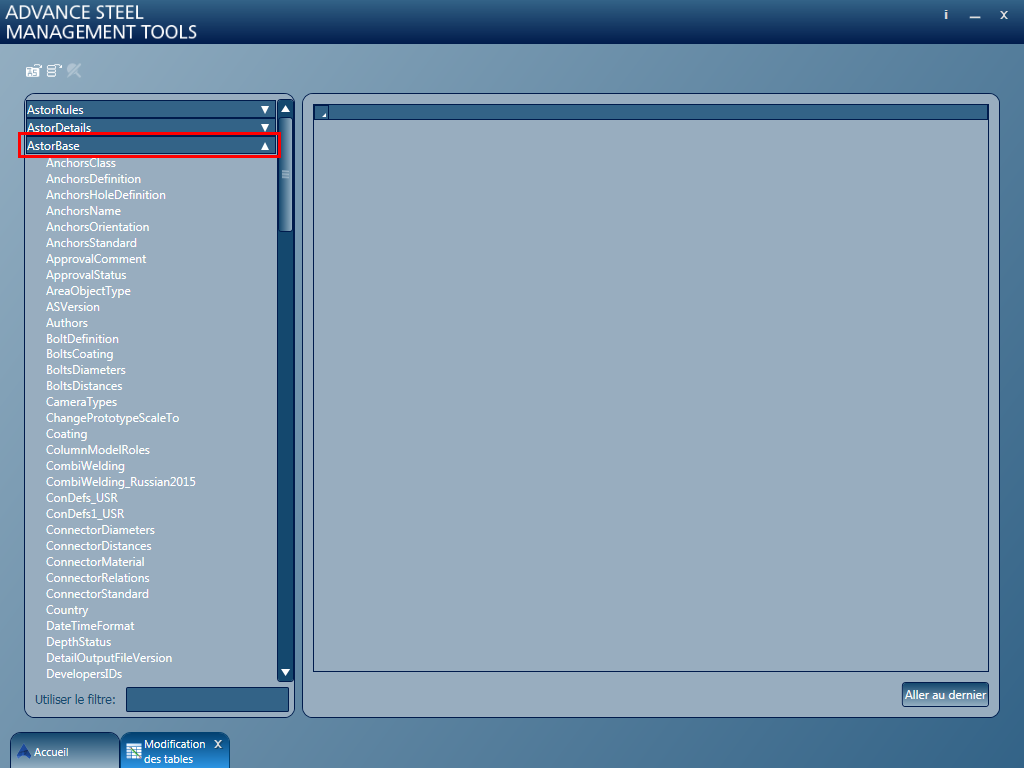Viewport: 1024px width, 768px height.
Task: Open the CombiWelding table
Action: (86, 466)
